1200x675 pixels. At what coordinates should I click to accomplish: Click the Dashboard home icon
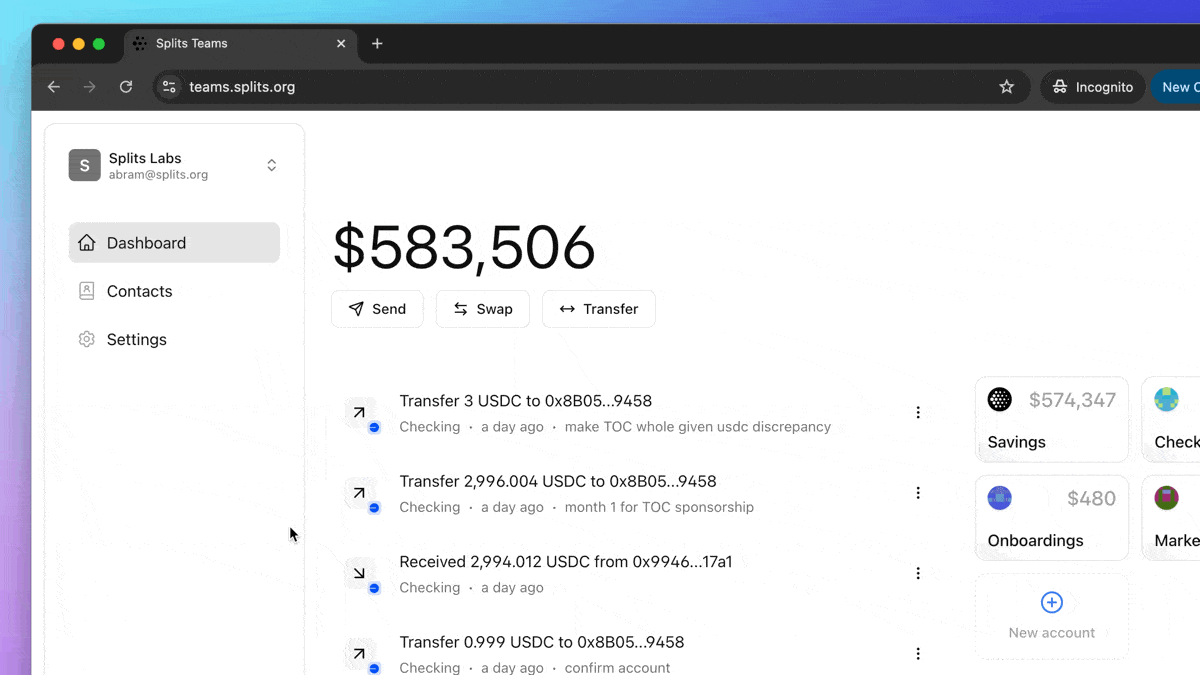(x=87, y=243)
